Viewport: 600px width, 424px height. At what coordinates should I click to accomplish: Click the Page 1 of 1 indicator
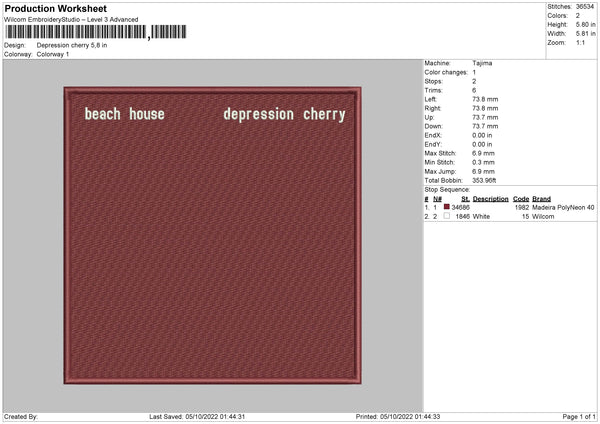coord(579,416)
